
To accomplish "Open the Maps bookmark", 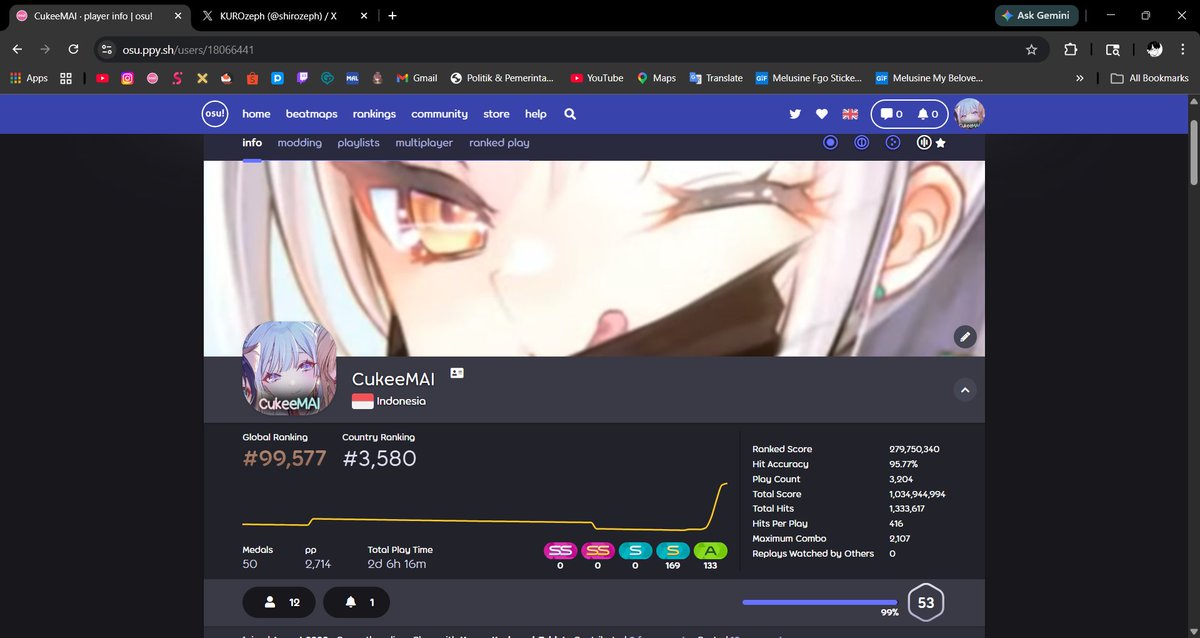I will (656, 78).
